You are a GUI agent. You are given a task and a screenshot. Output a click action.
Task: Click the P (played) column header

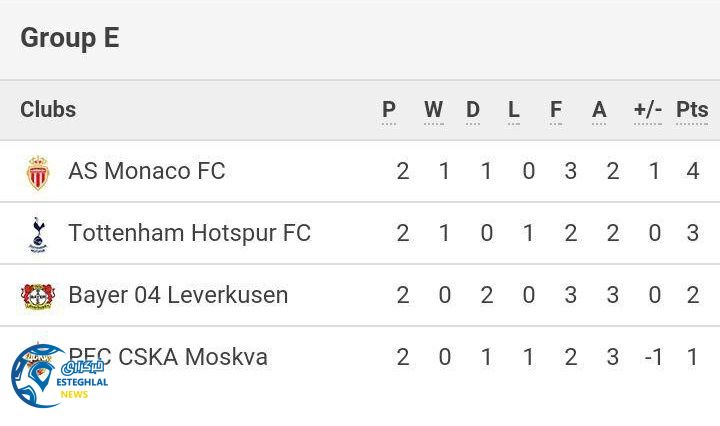click(x=389, y=110)
